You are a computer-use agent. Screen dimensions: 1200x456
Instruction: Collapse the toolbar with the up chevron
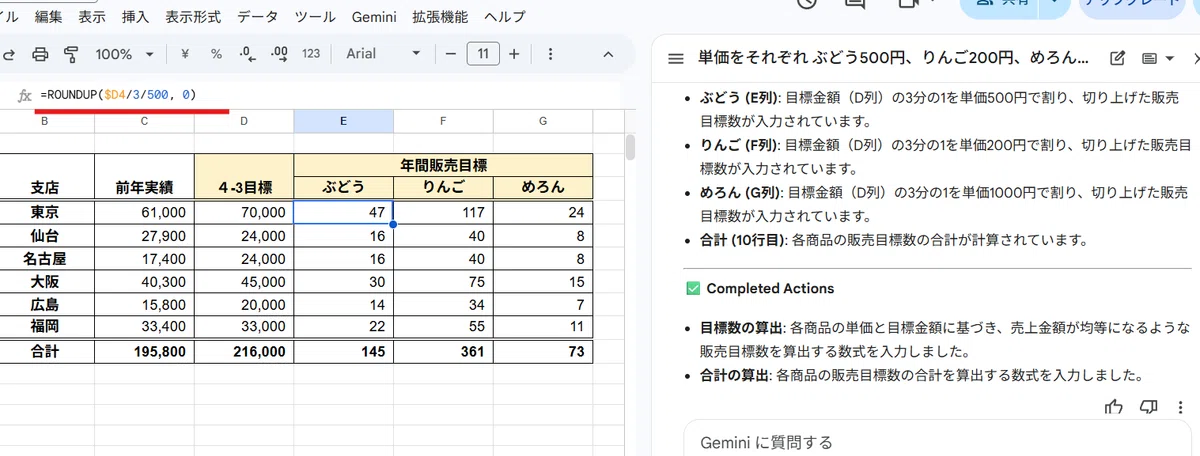(606, 54)
